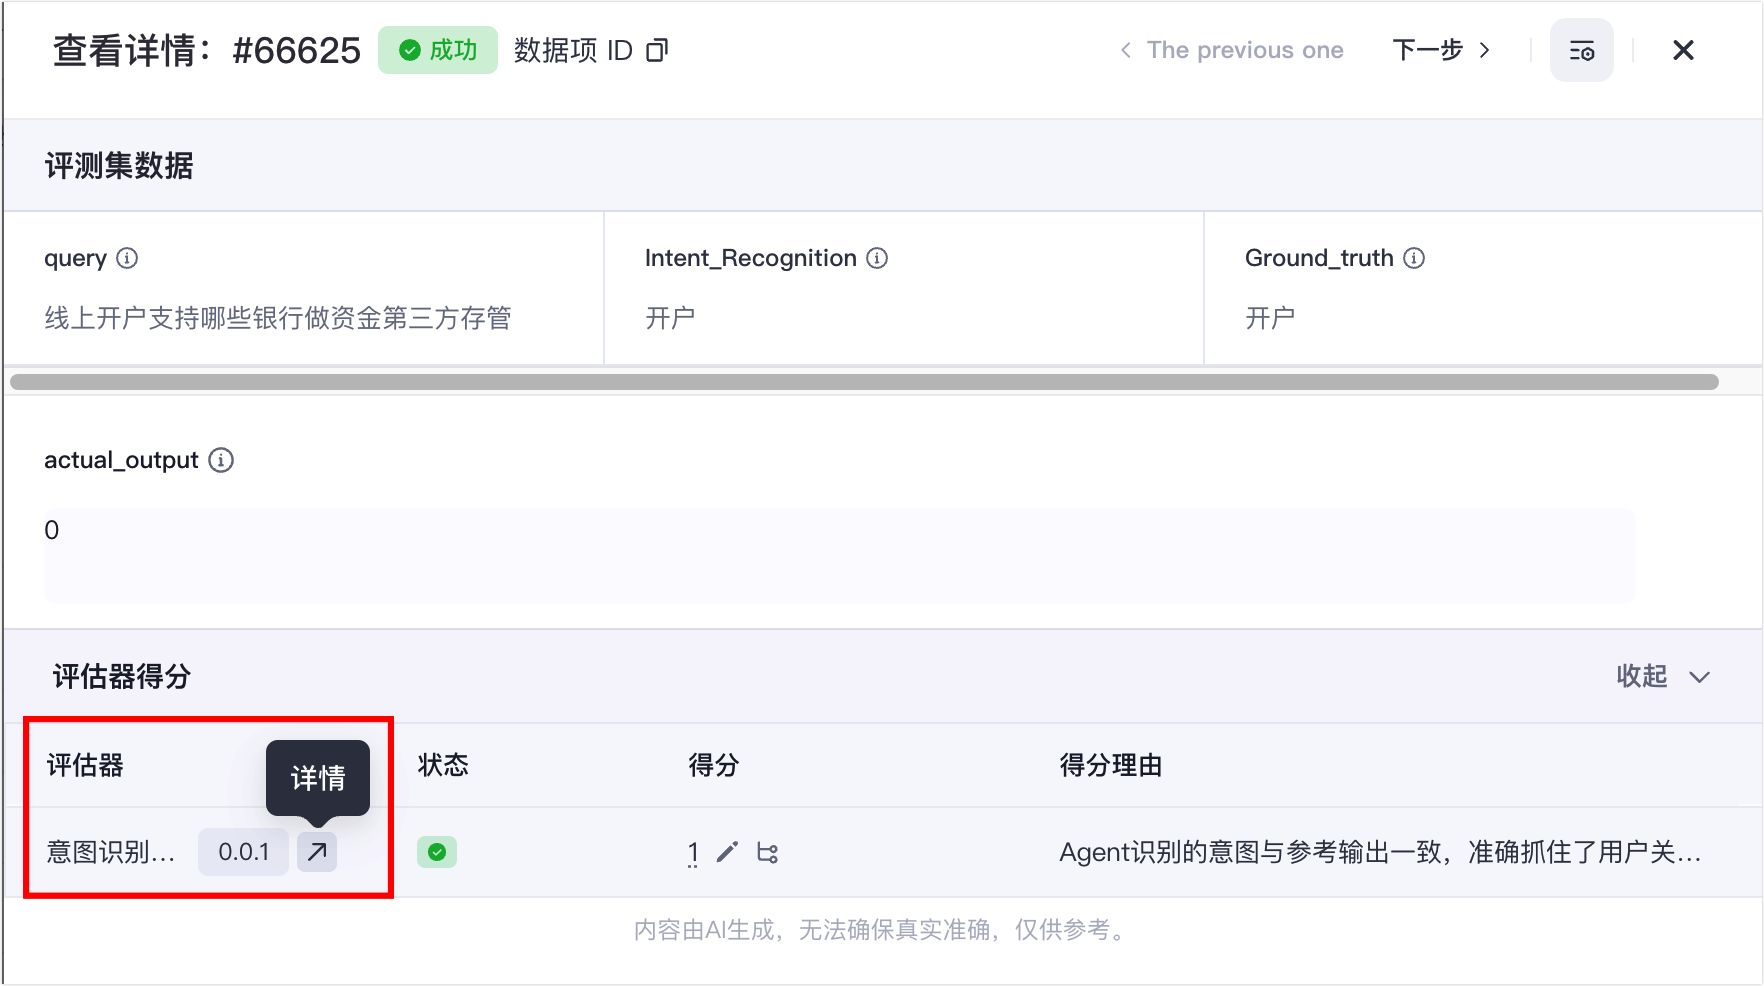Click the info icon beside Ground_truth
Screen dimensions: 1764x986
1414,258
